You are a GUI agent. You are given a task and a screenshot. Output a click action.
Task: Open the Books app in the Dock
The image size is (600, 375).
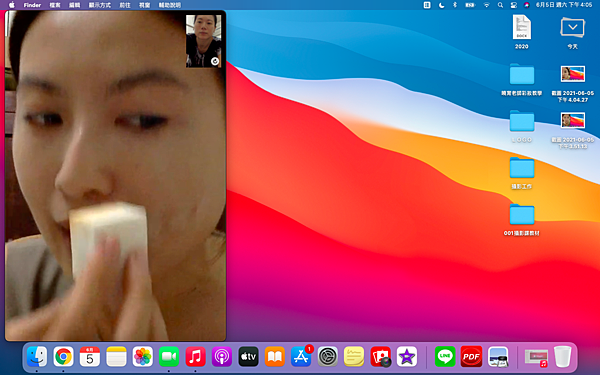tap(275, 357)
